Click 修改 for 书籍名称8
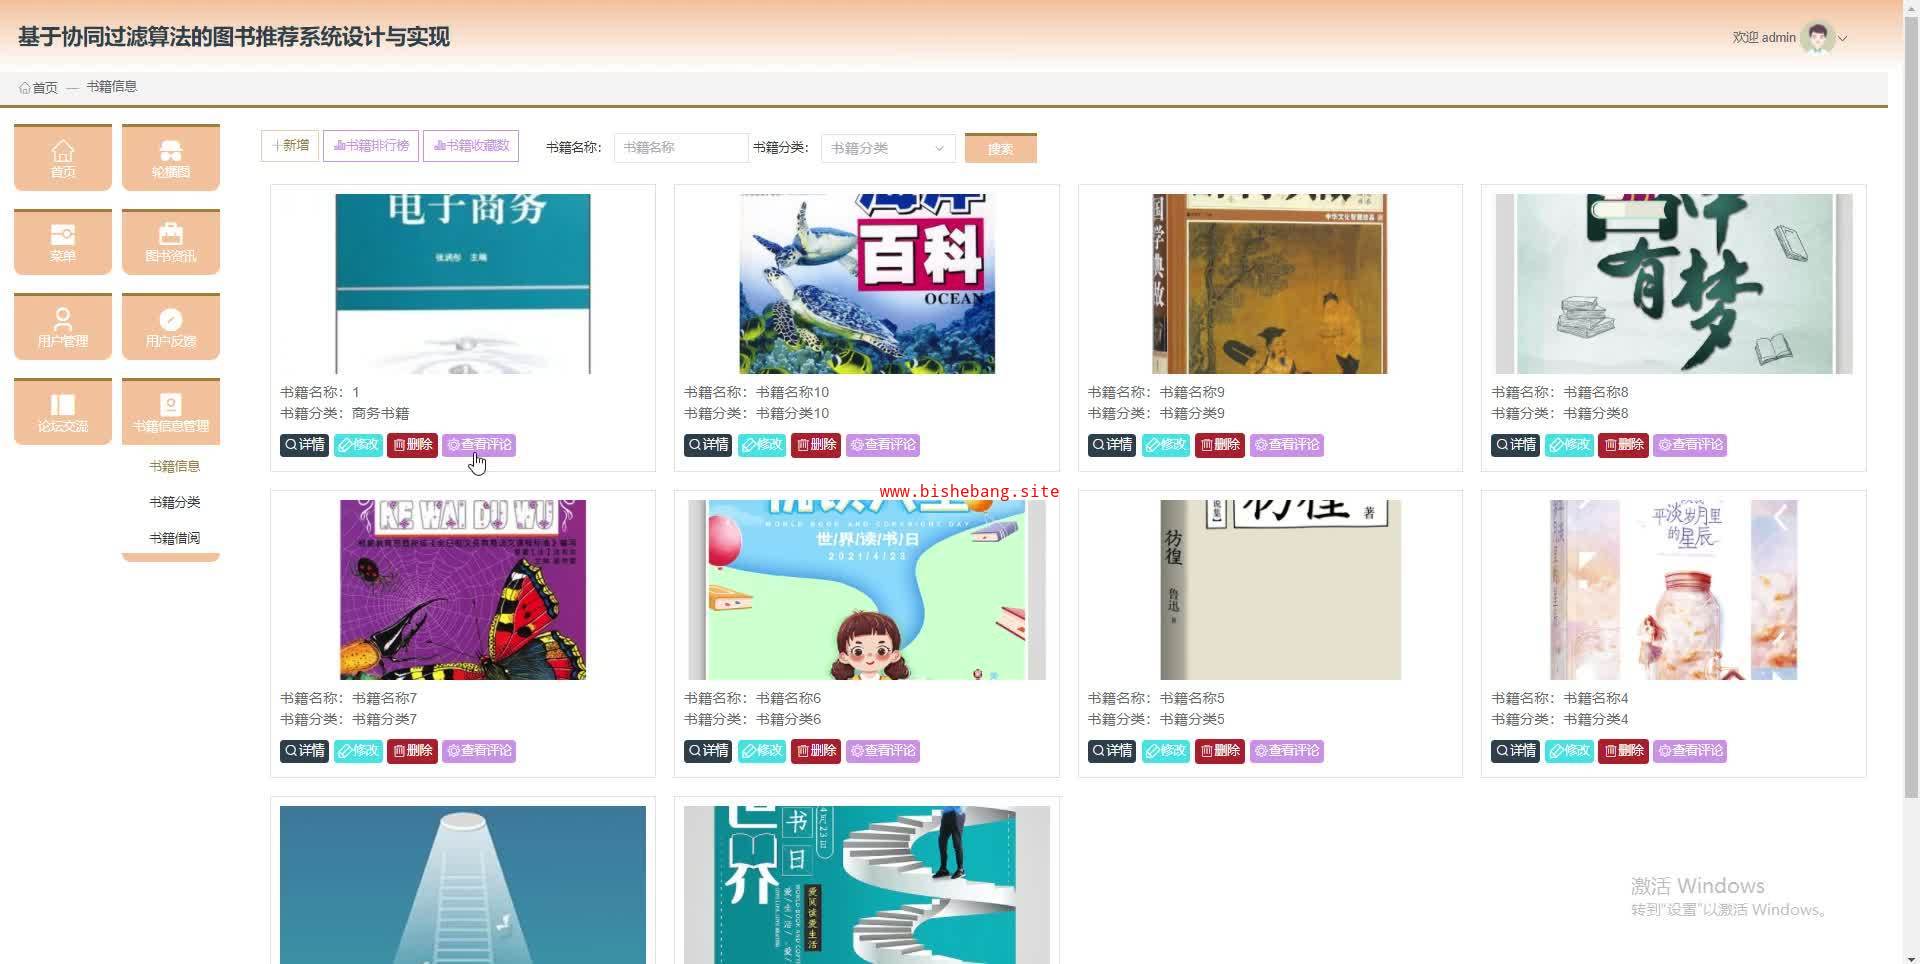This screenshot has height=964, width=1920. 1569,445
